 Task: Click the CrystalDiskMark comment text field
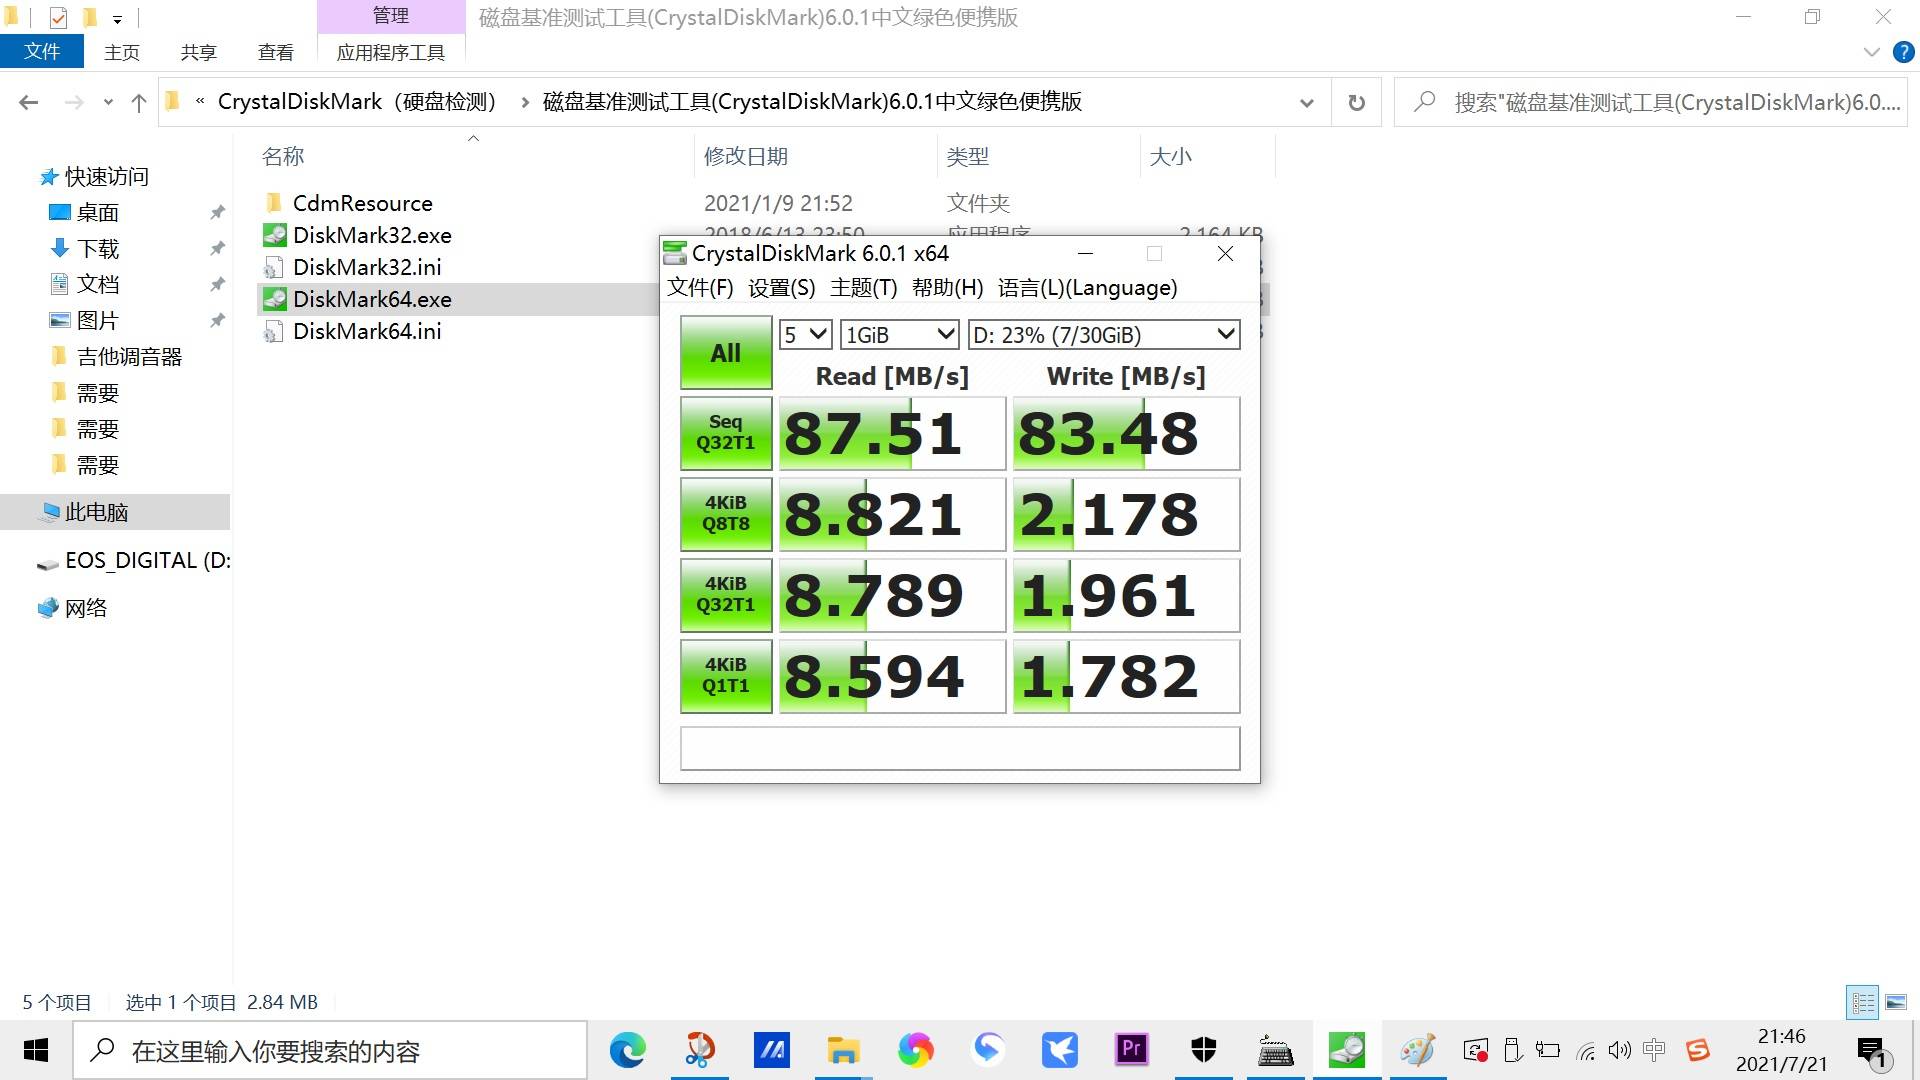tap(960, 749)
